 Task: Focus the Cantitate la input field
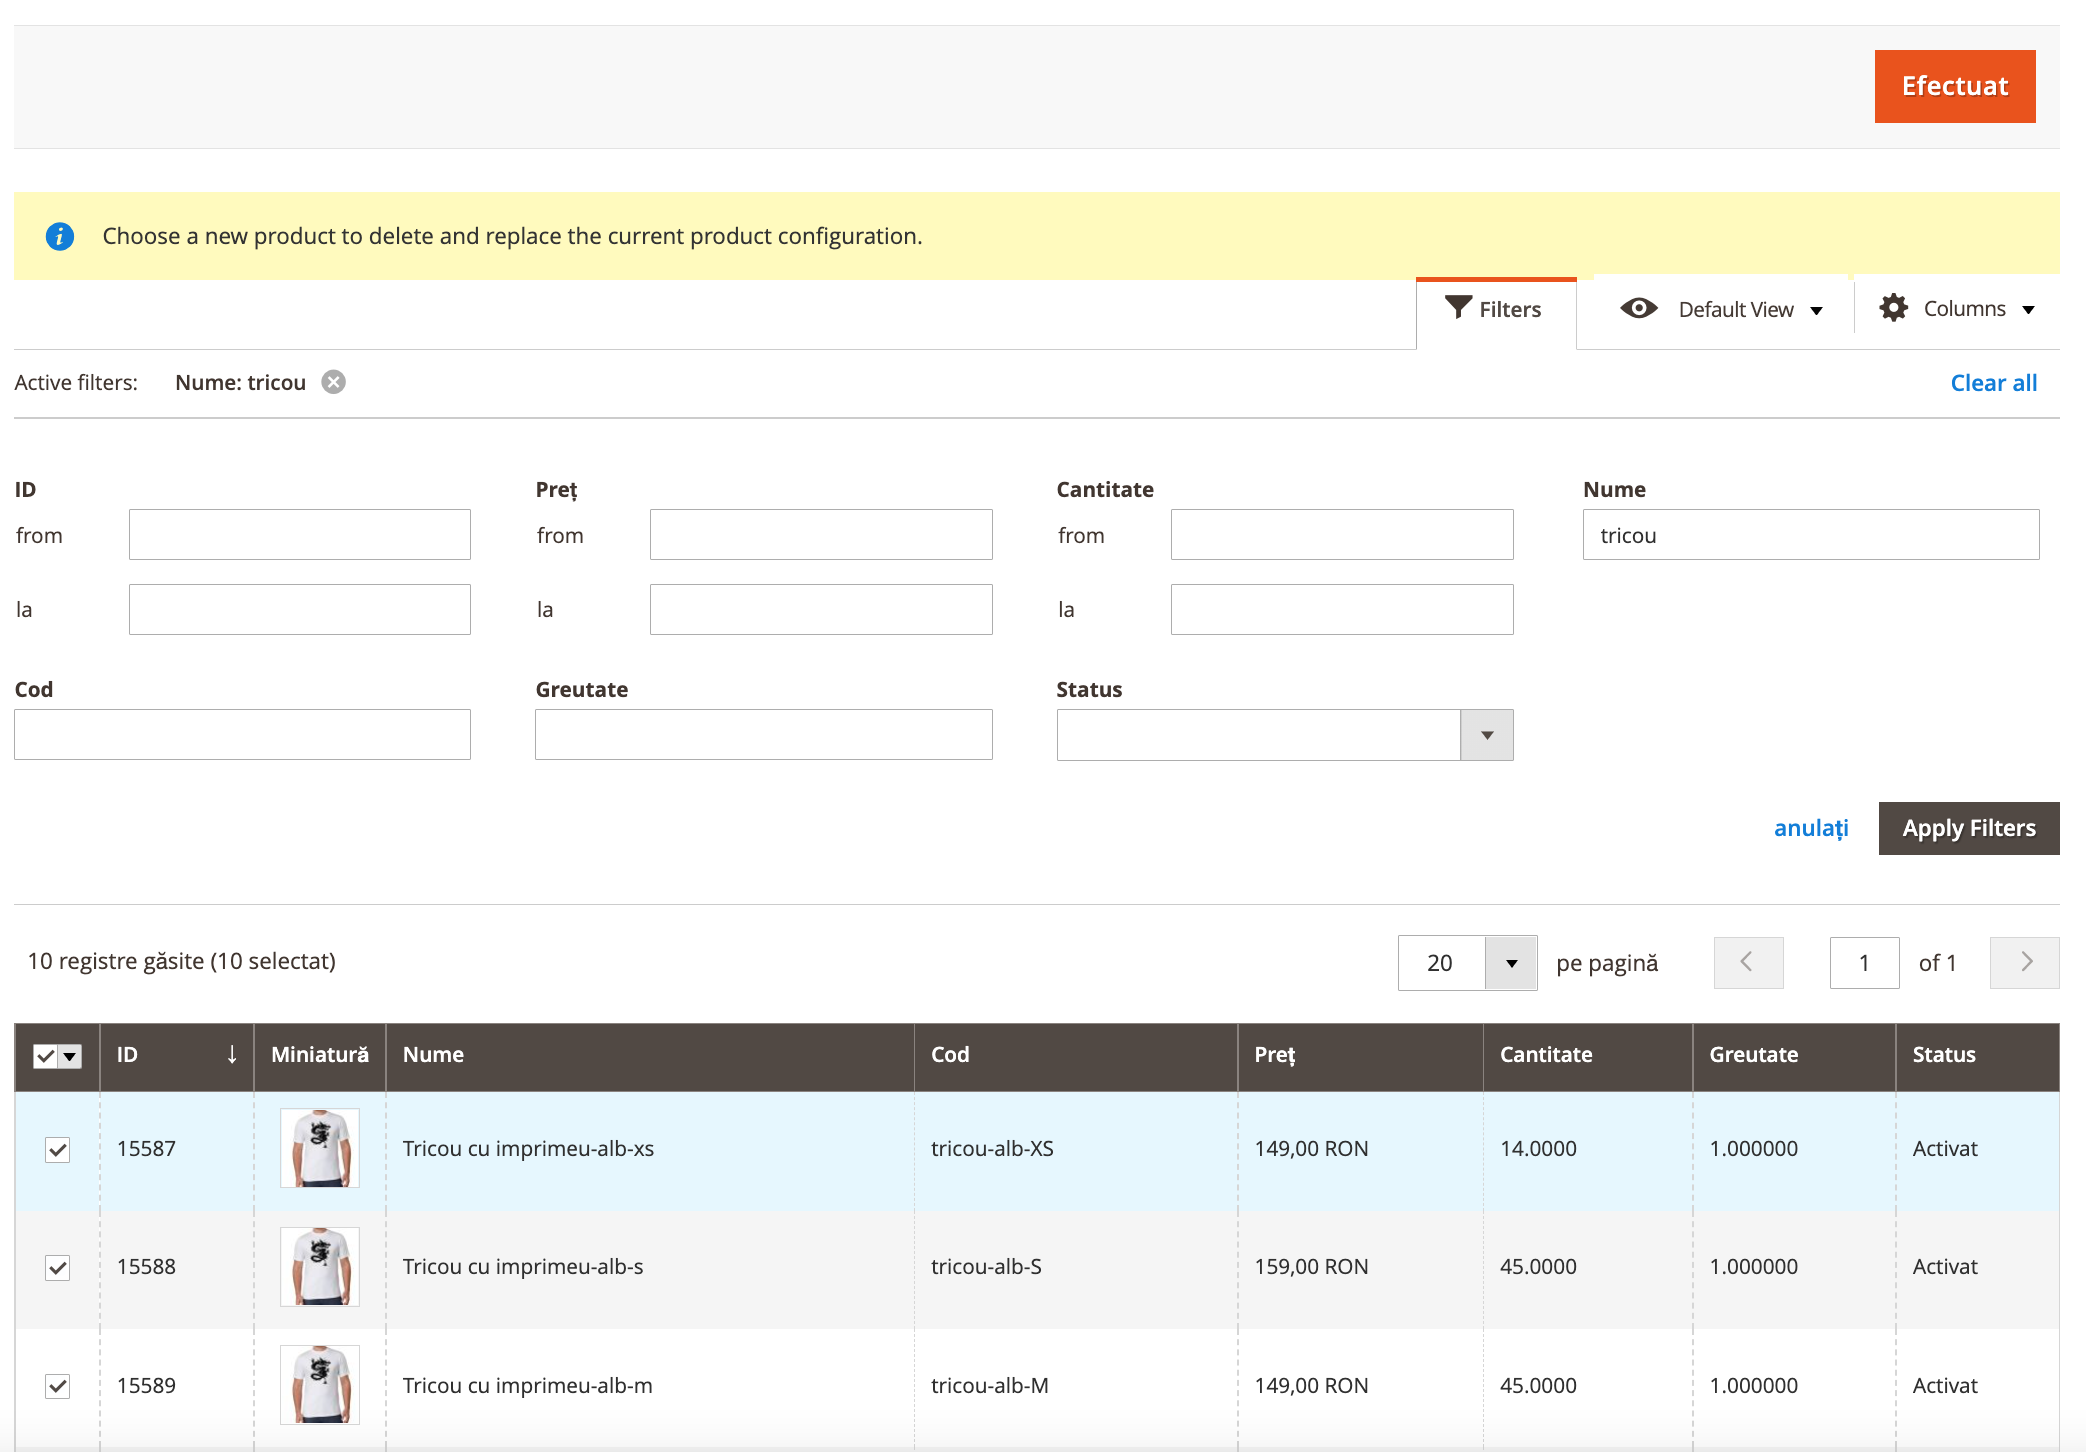(1341, 609)
